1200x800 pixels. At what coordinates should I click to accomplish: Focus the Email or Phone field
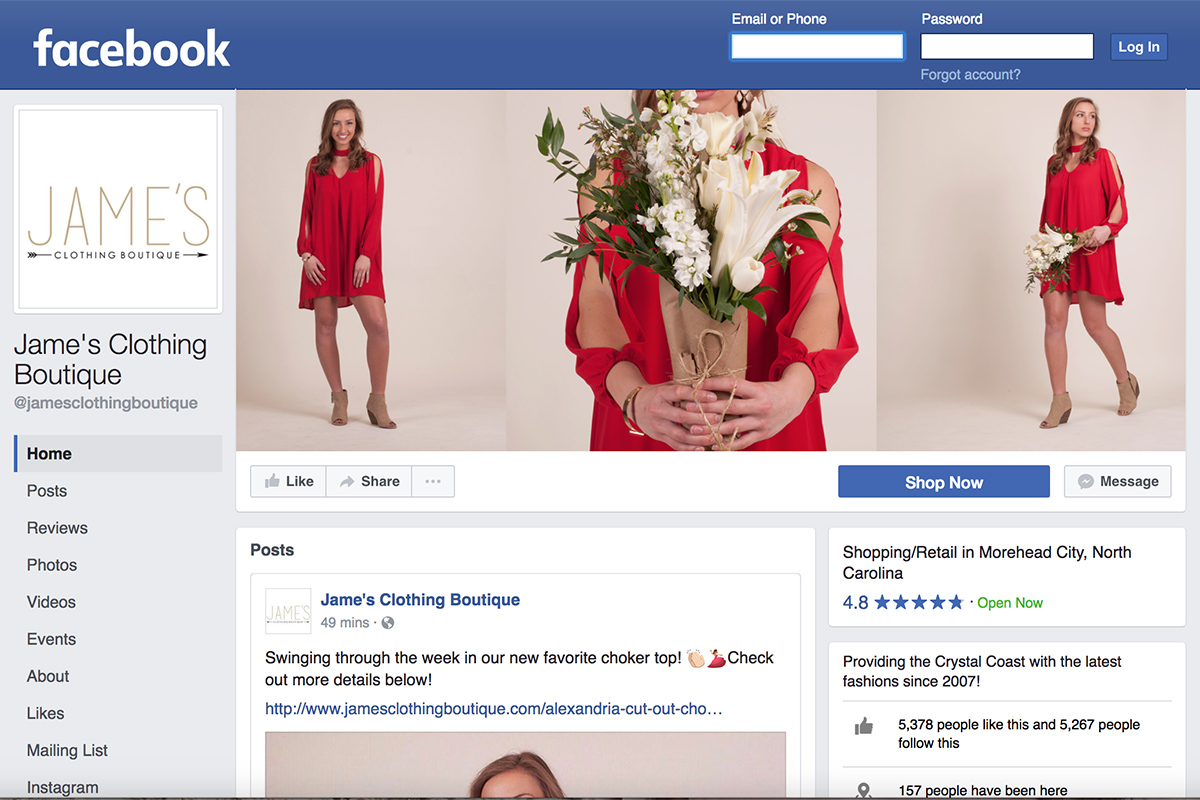817,46
